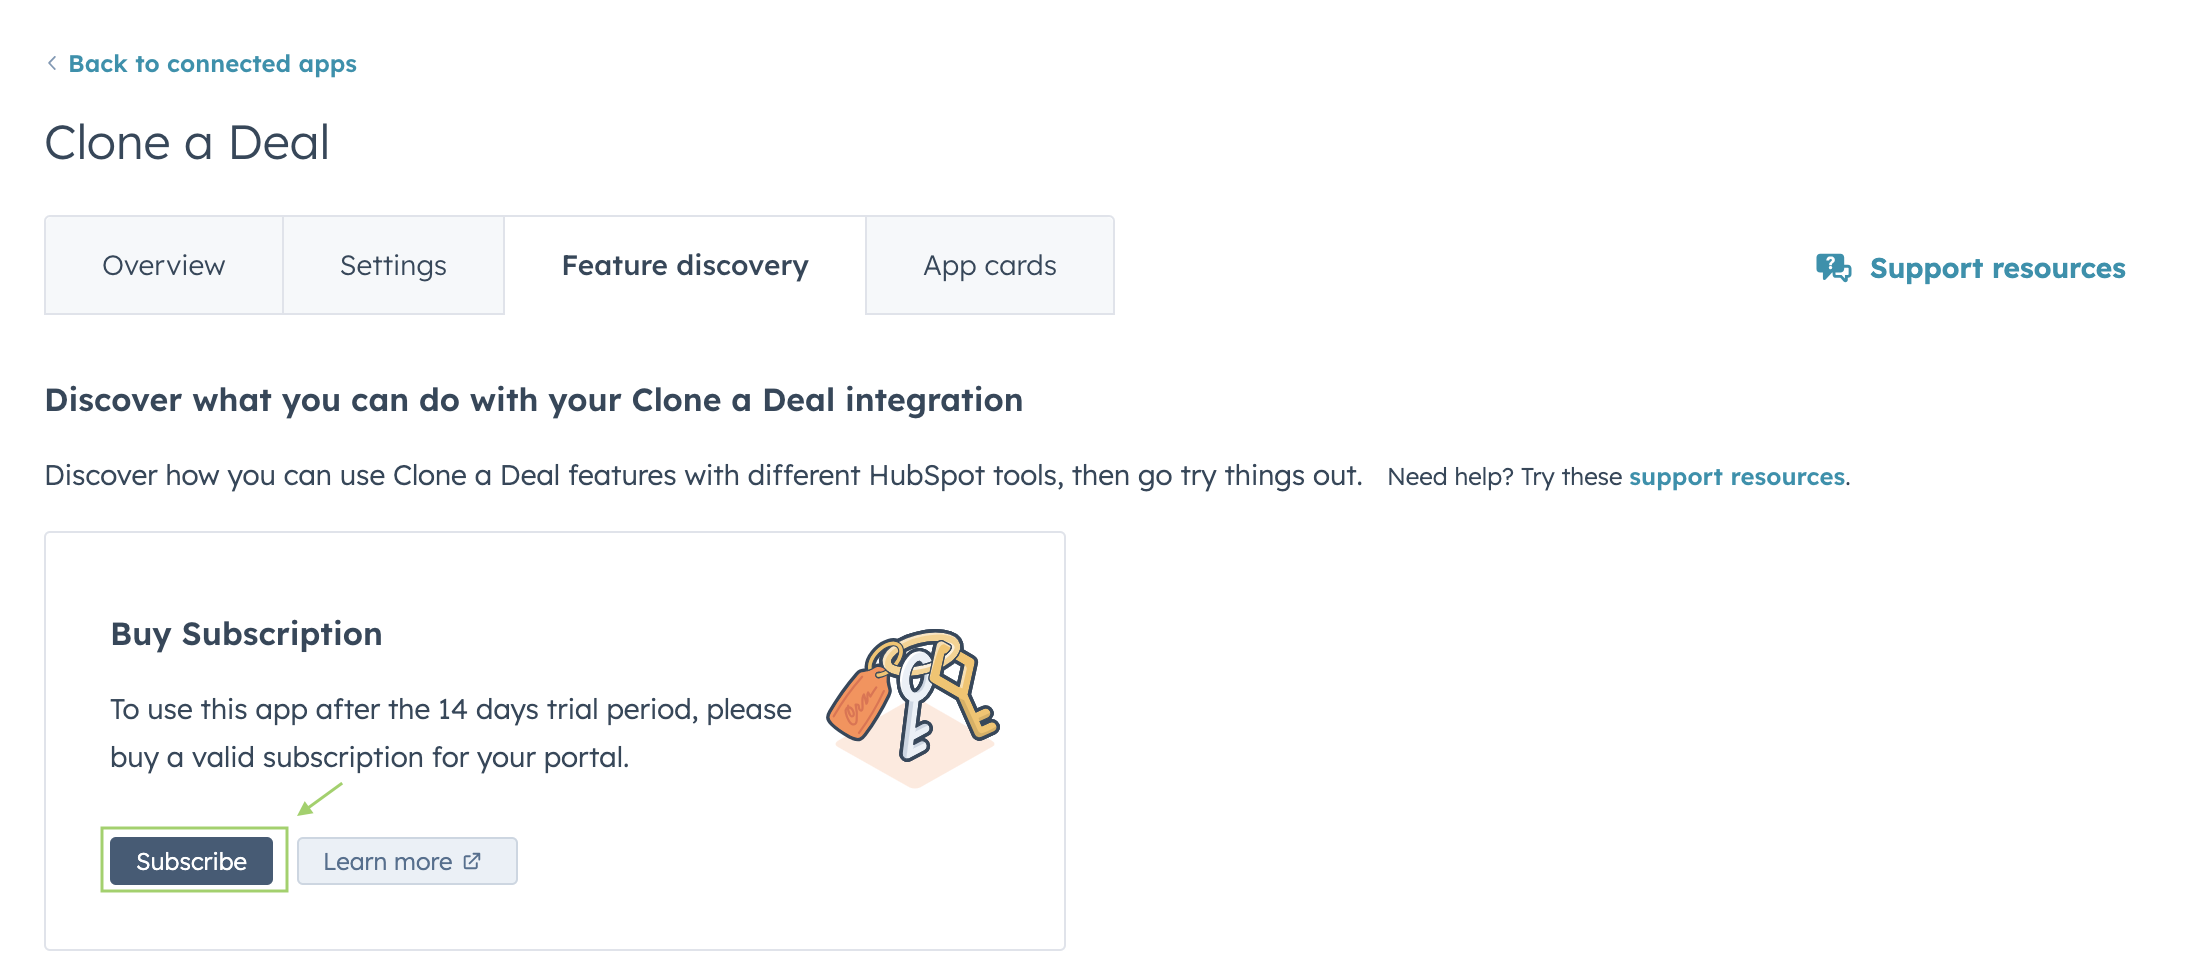Click the external link icon beside Learn more
Viewport: 2192px width, 980px height.
(473, 861)
